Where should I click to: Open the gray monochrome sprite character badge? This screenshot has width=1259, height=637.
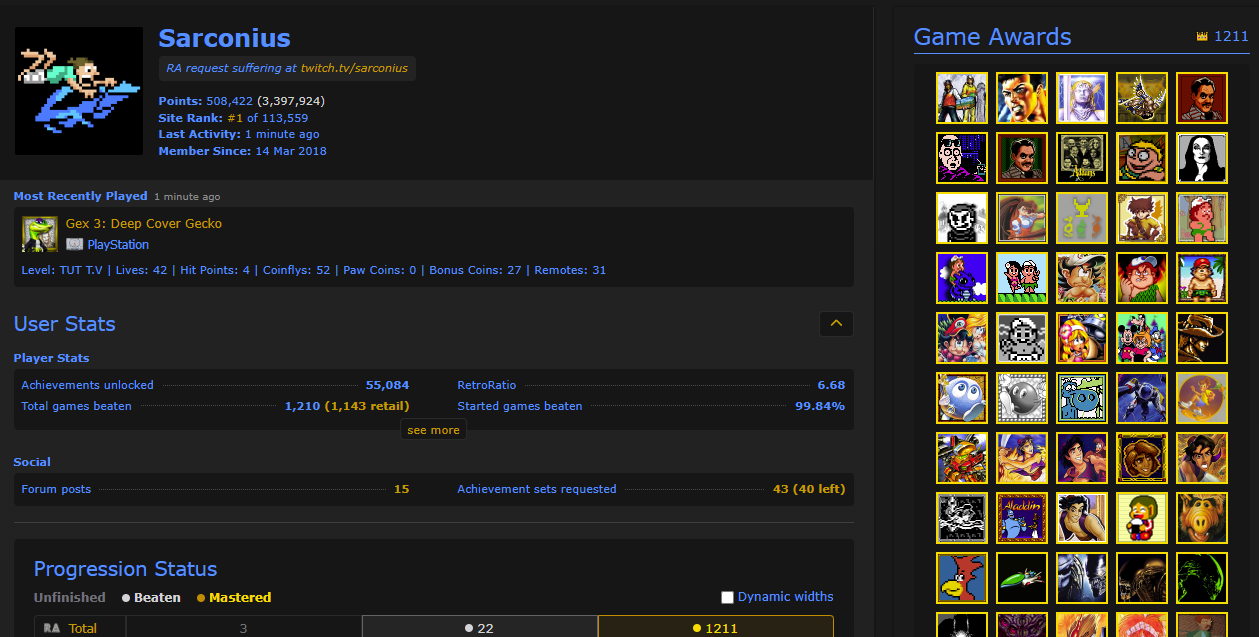click(1022, 338)
